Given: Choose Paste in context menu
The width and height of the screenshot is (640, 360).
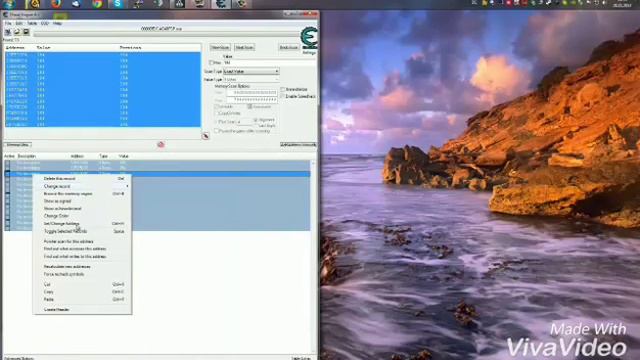Looking at the screenshot, I should [x=82, y=299].
